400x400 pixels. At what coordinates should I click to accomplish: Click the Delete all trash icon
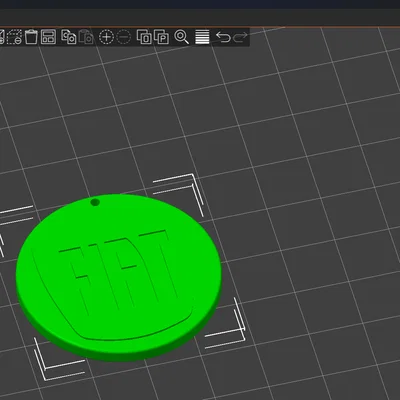click(x=31, y=37)
